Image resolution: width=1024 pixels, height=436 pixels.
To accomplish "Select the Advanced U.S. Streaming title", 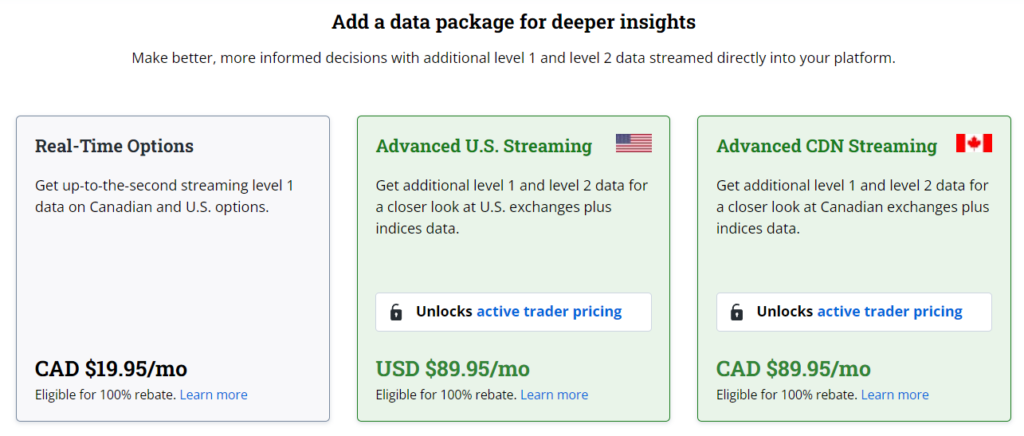I will click(x=484, y=146).
